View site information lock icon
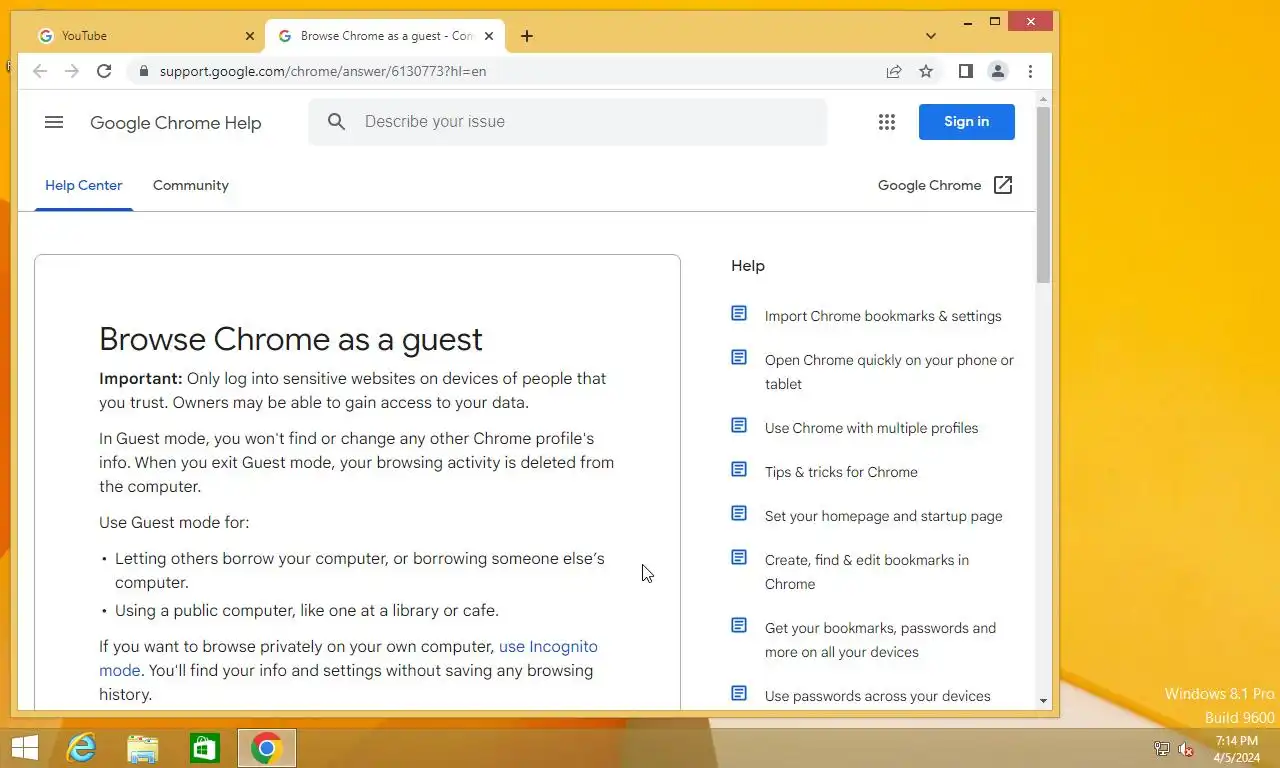Image resolution: width=1280 pixels, height=768 pixels. (x=144, y=71)
